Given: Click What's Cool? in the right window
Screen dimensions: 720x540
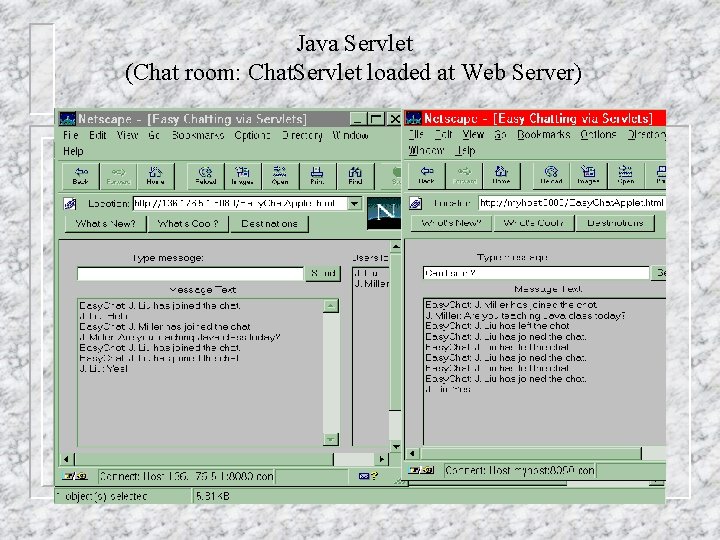Looking at the screenshot, I should 534,223.
